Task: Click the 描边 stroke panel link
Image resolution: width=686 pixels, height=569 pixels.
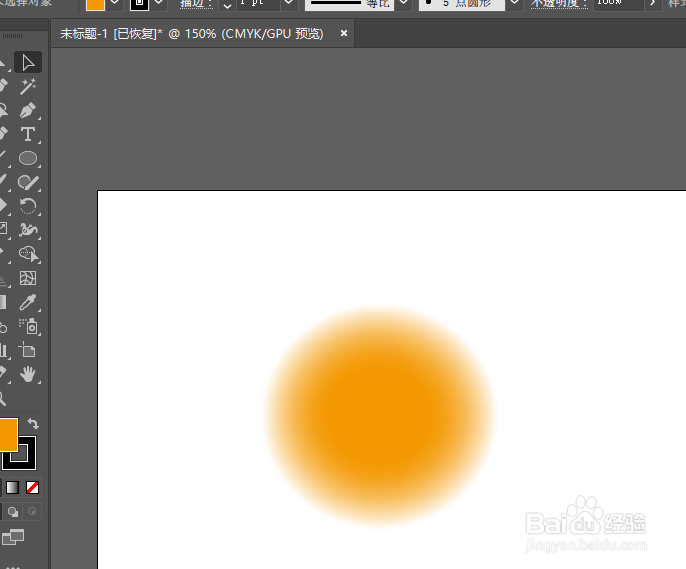Action: coord(195,4)
